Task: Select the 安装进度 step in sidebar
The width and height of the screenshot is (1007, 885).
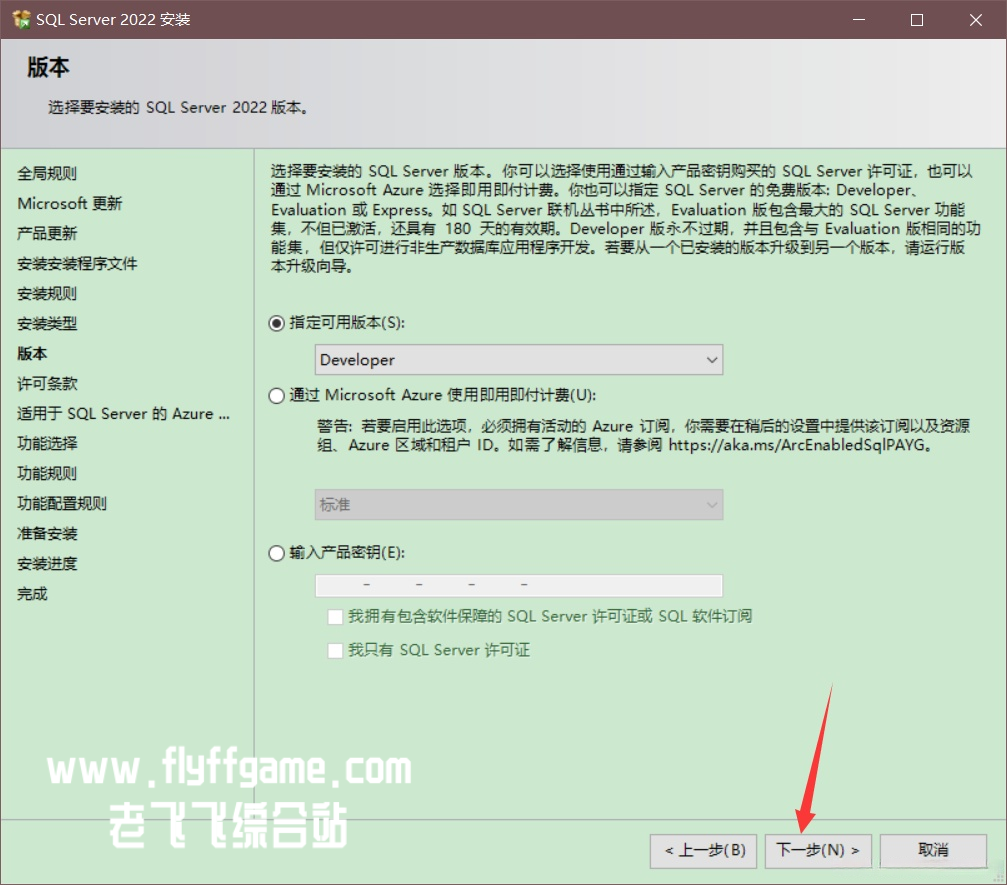Action: (x=47, y=564)
